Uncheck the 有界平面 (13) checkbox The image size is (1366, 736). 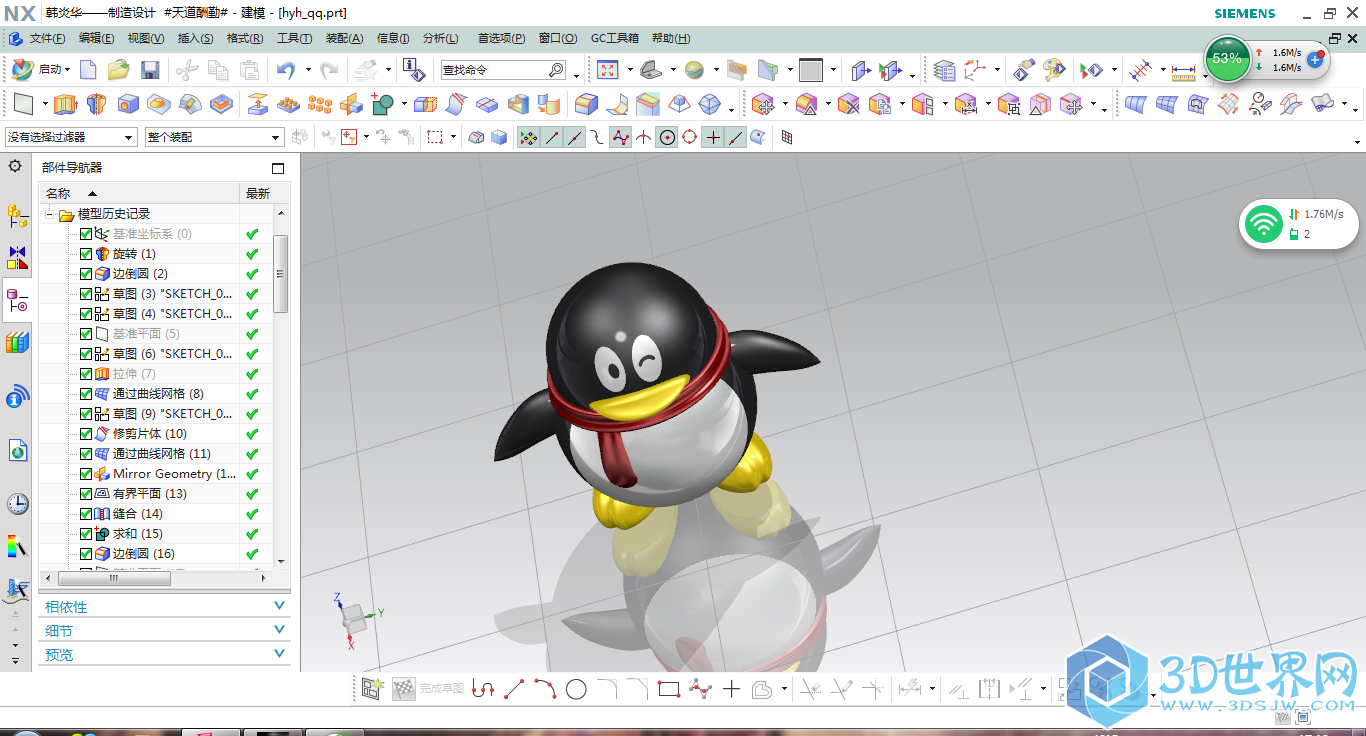click(x=86, y=494)
